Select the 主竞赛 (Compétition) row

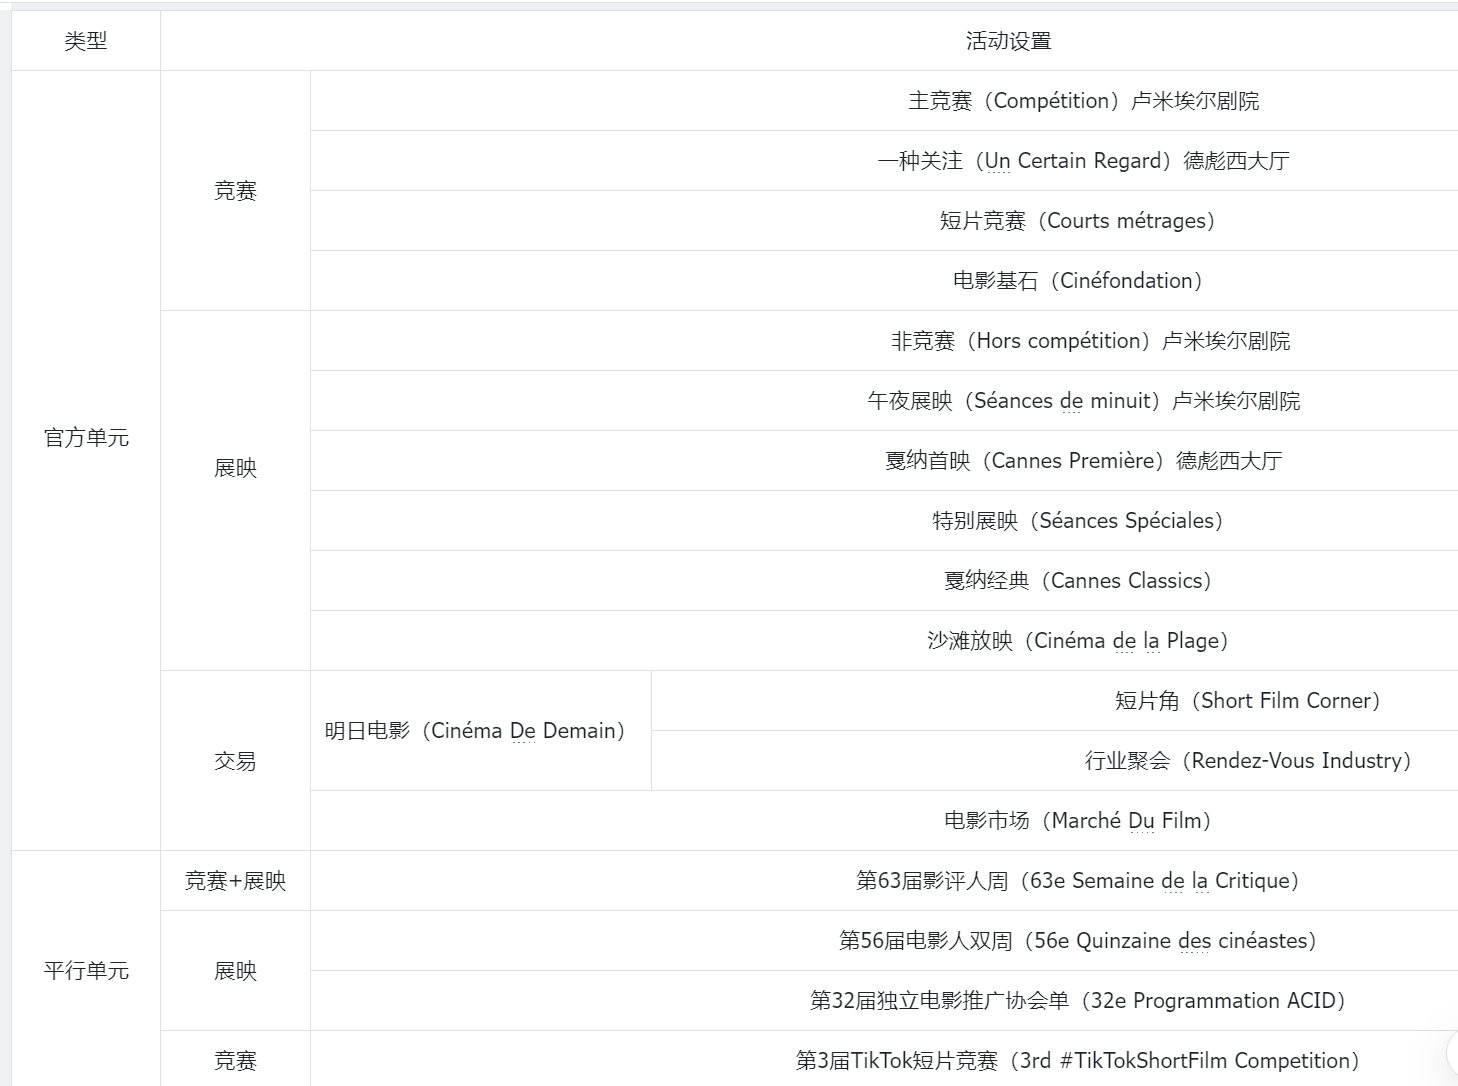(1083, 101)
